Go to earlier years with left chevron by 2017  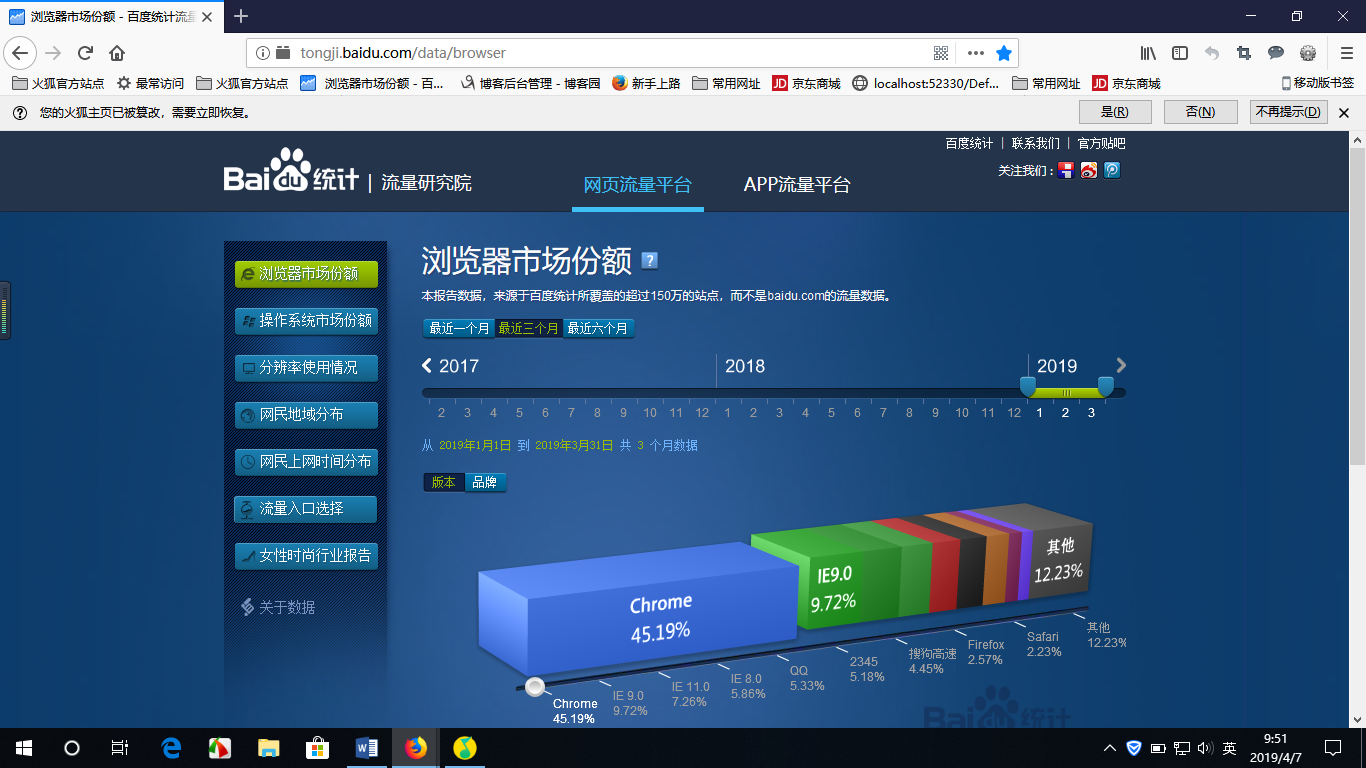[427, 366]
